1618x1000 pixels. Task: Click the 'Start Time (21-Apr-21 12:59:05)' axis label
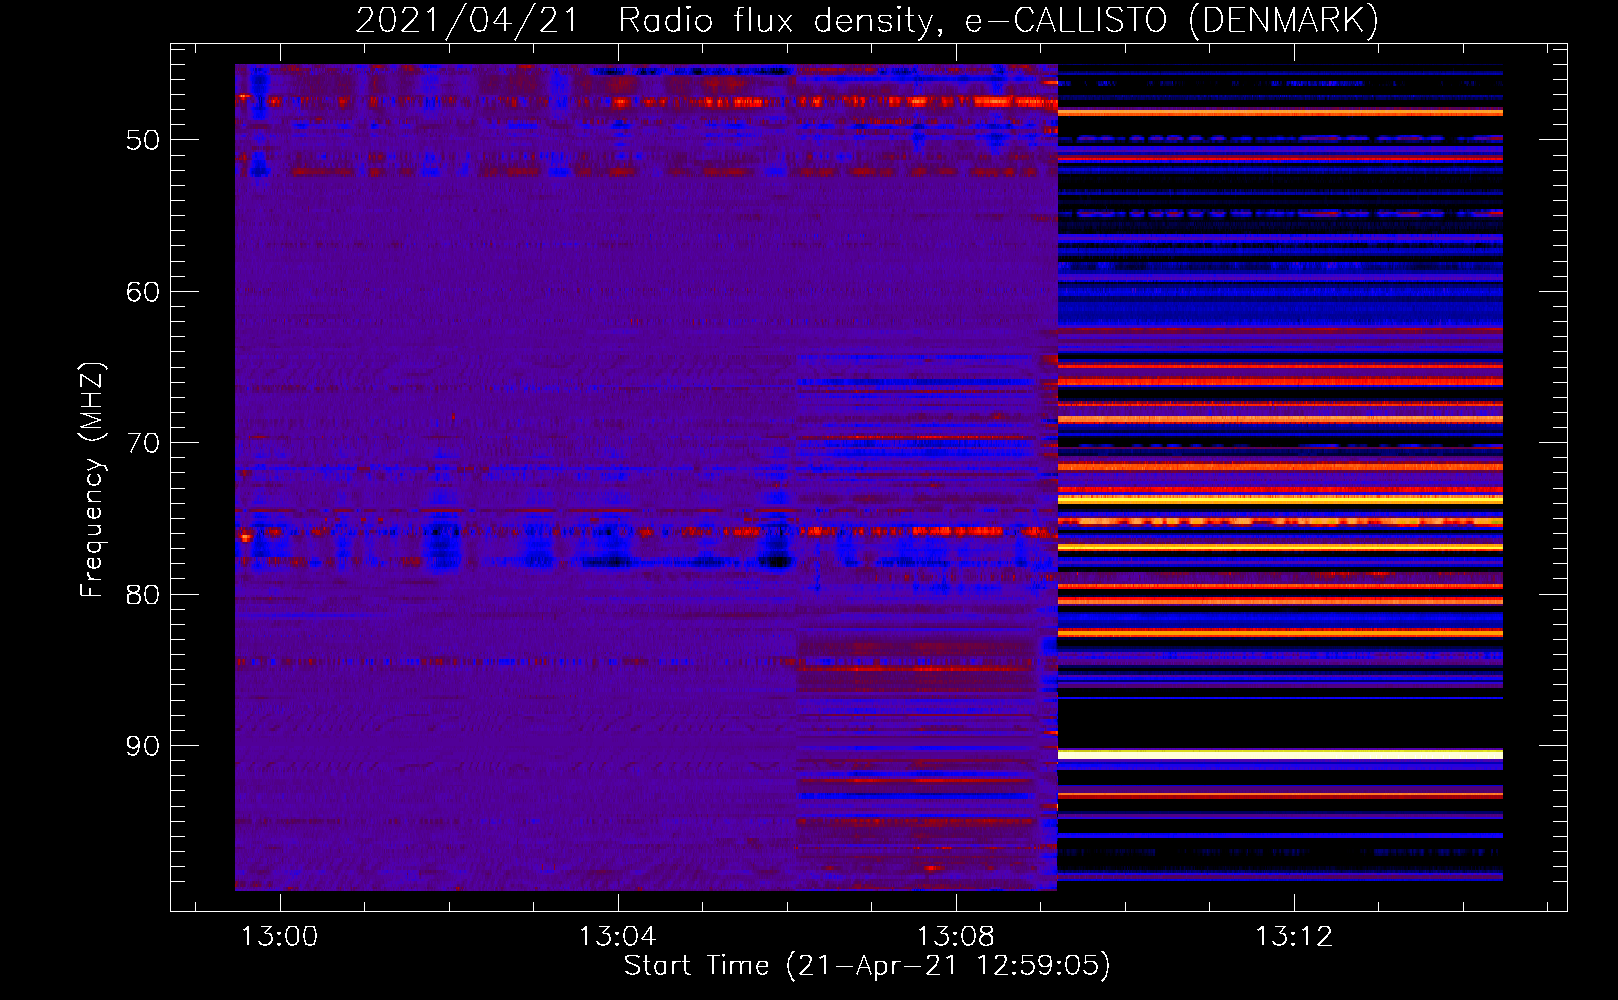tap(867, 966)
